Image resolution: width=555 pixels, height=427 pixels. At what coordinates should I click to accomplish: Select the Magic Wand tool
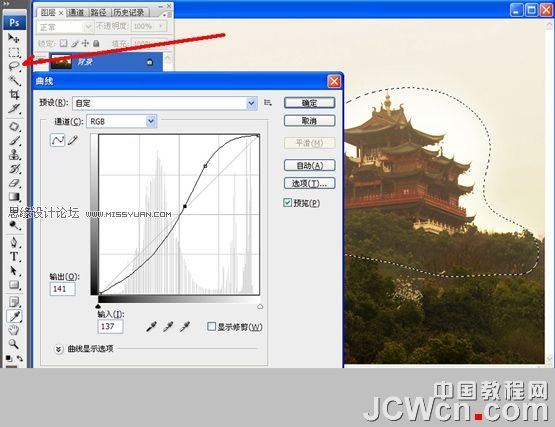click(x=14, y=80)
